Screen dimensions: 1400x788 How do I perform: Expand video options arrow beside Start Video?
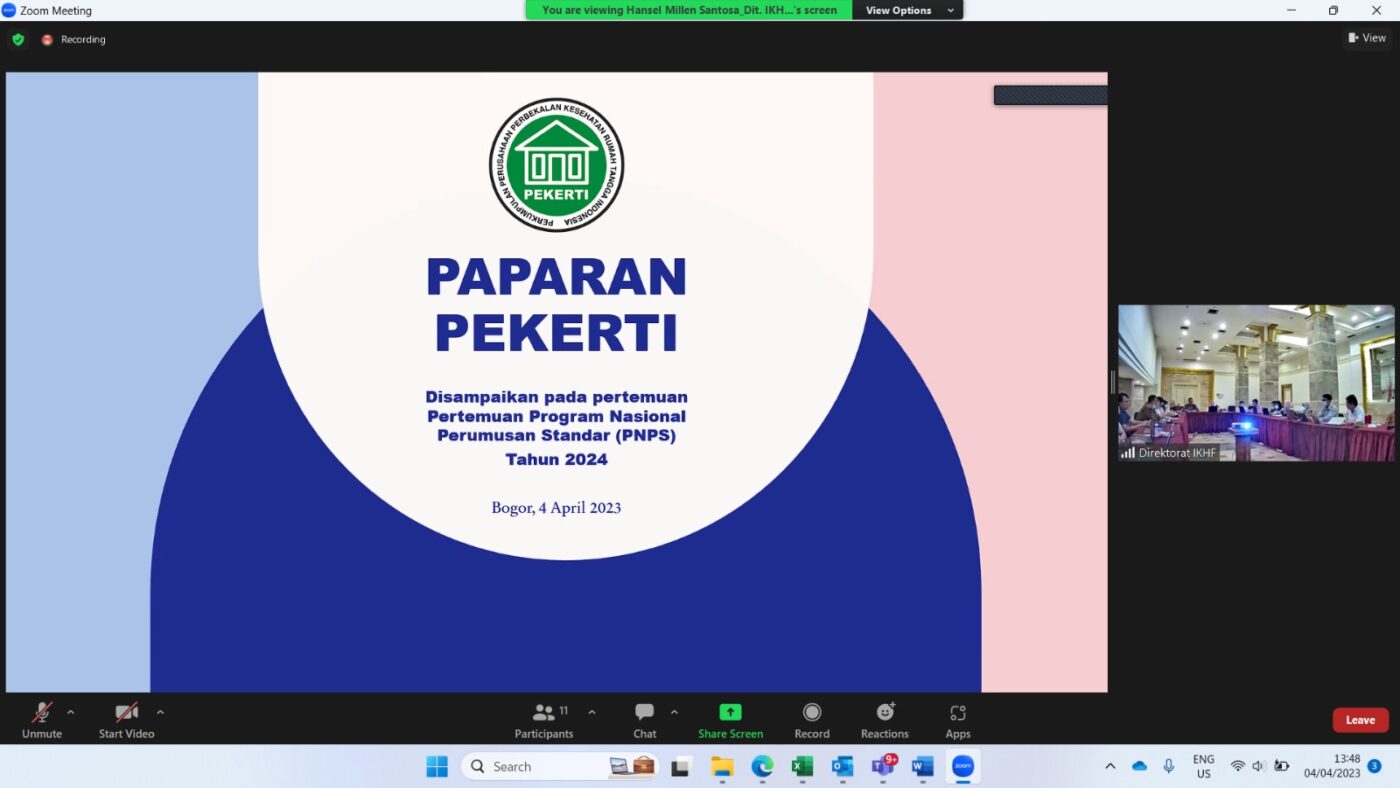[x=160, y=712]
